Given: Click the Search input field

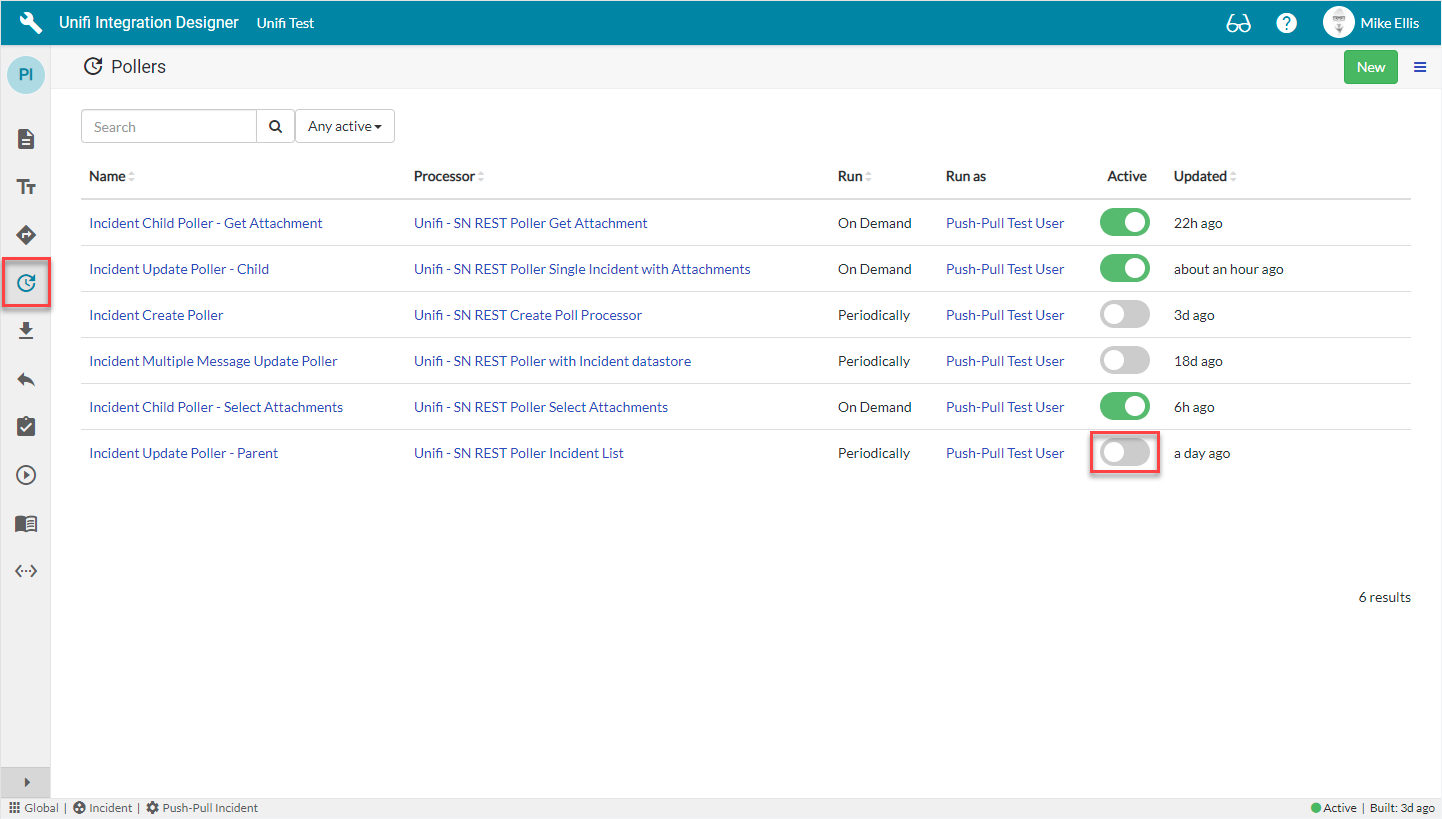Looking at the screenshot, I should [169, 127].
